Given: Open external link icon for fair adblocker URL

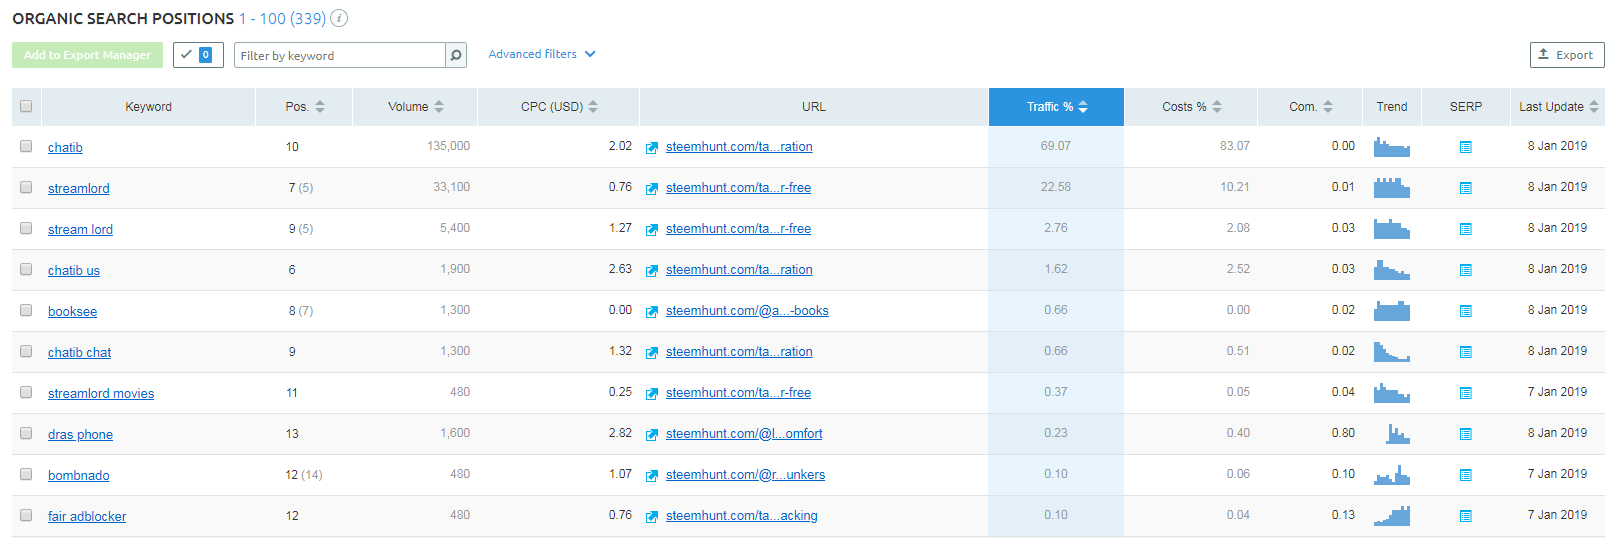Looking at the screenshot, I should click(x=652, y=517).
